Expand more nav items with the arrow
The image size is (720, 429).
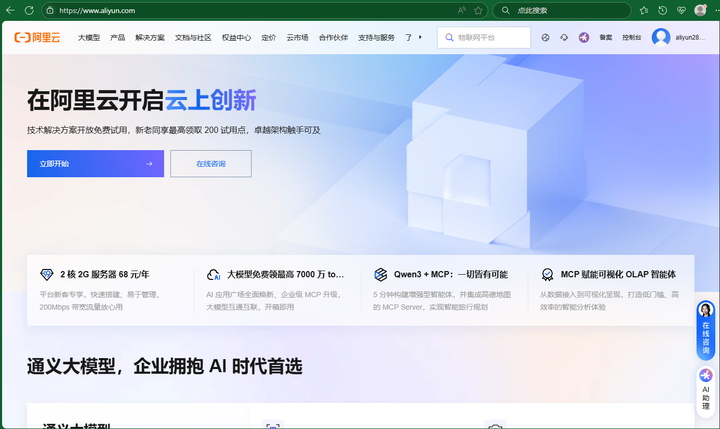pyautogui.click(x=420, y=37)
